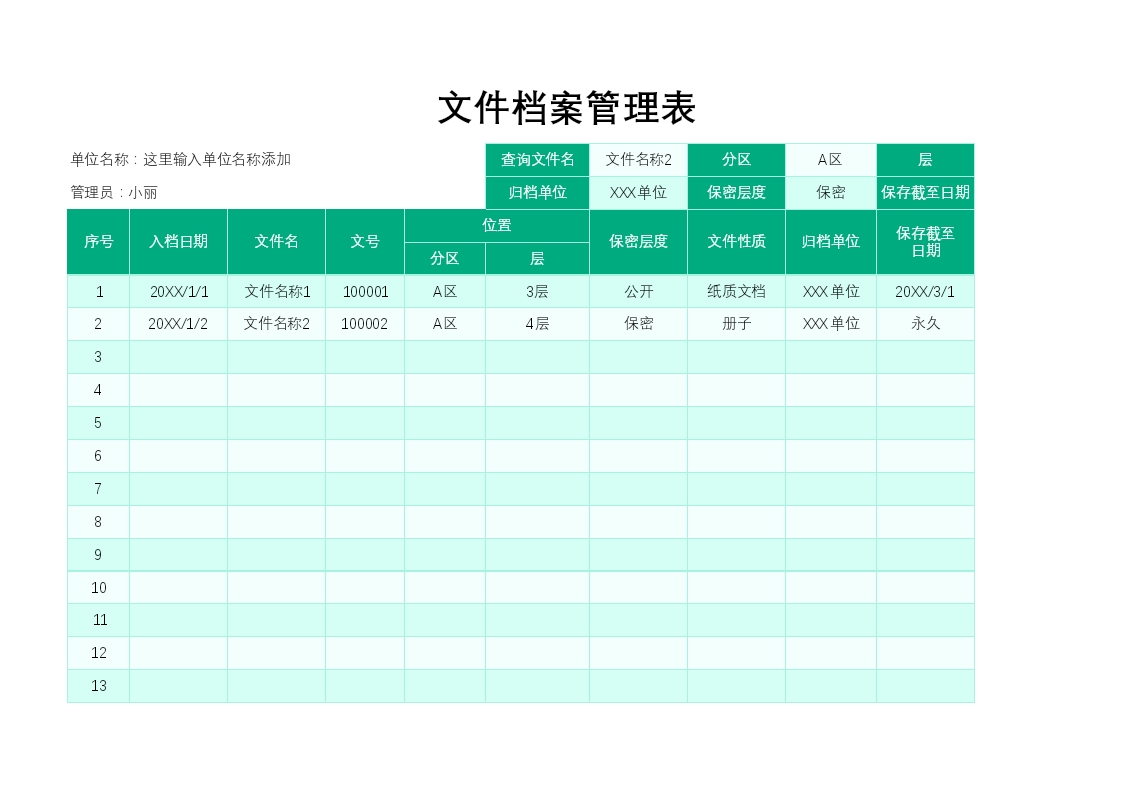This screenshot has height=794, width=1123.
Task: Click empty 文件名 cell in row 4
Action: pos(276,389)
